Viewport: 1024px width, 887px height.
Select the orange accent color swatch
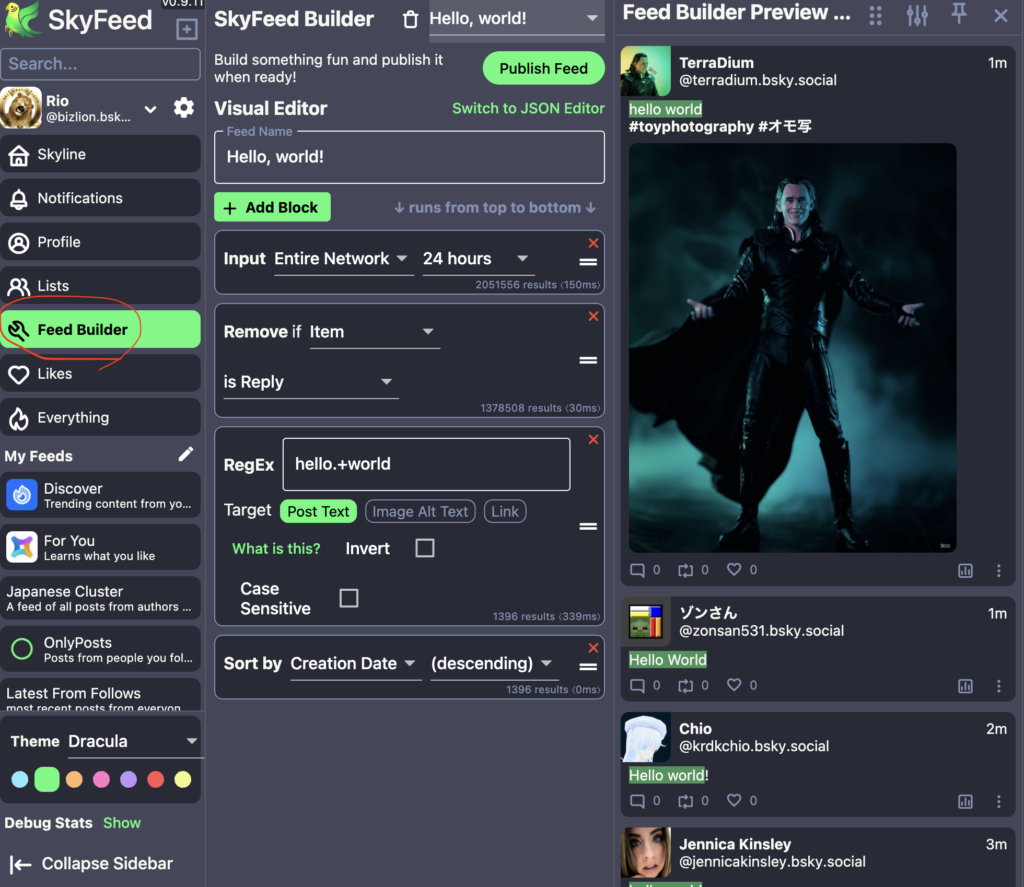coord(74,779)
